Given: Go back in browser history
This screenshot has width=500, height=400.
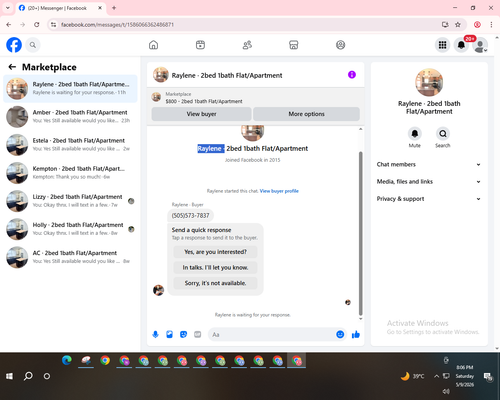Looking at the screenshot, I should click(9, 24).
